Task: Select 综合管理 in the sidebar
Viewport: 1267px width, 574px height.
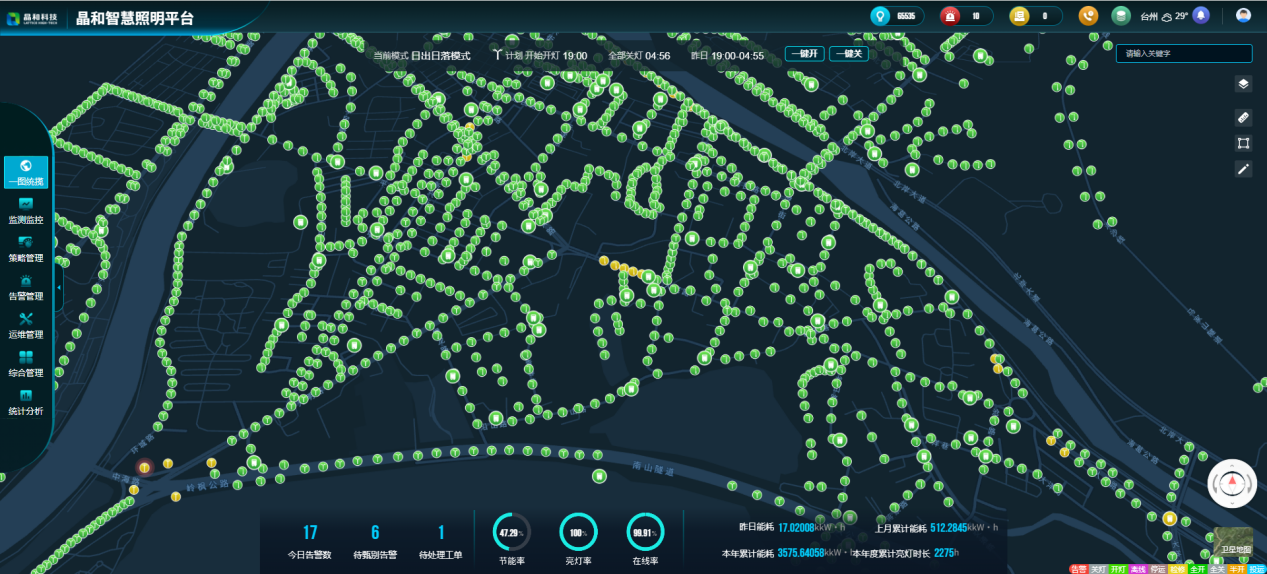Action: [x=25, y=363]
